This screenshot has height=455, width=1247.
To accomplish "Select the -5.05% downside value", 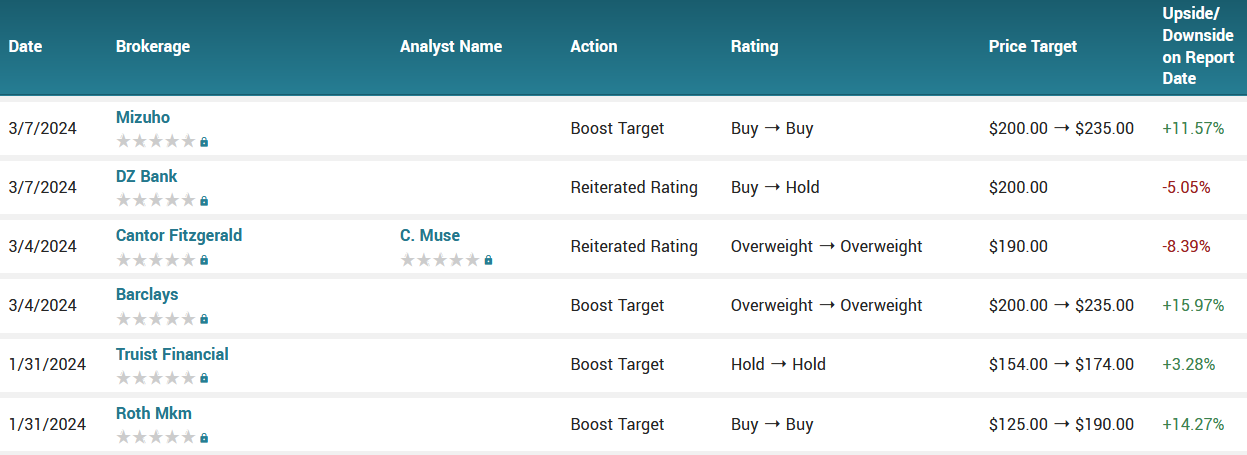I will coord(1186,187).
